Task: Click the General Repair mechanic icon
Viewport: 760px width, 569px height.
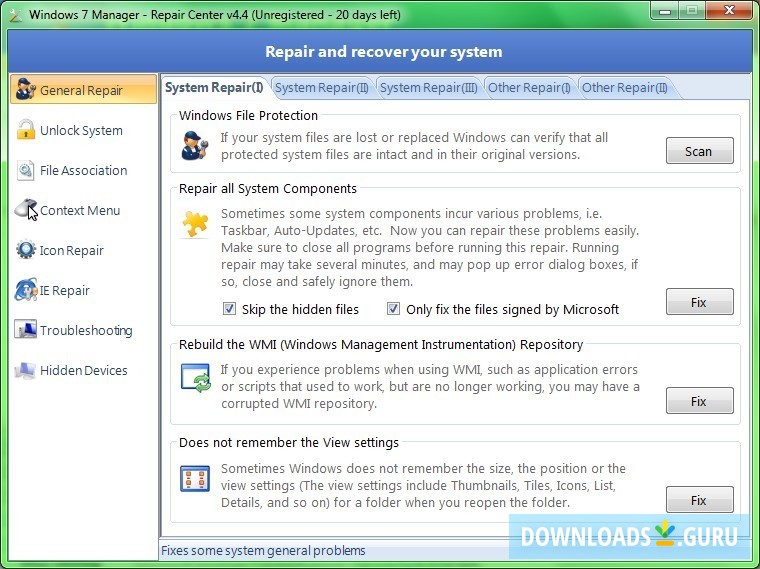Action: [26, 89]
